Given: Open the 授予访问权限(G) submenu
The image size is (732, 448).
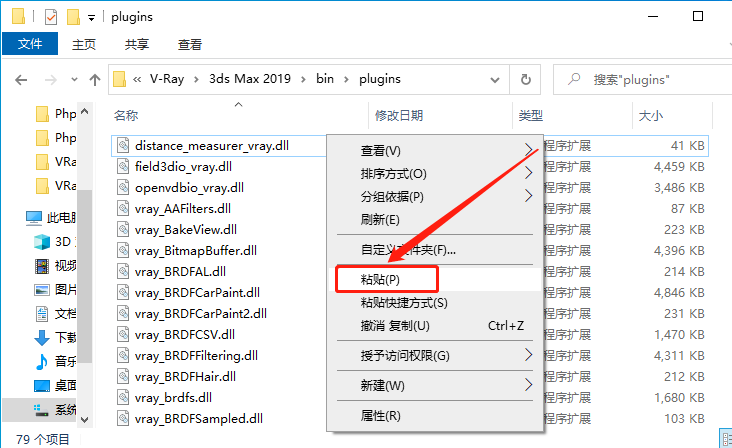Looking at the screenshot, I should (x=435, y=356).
